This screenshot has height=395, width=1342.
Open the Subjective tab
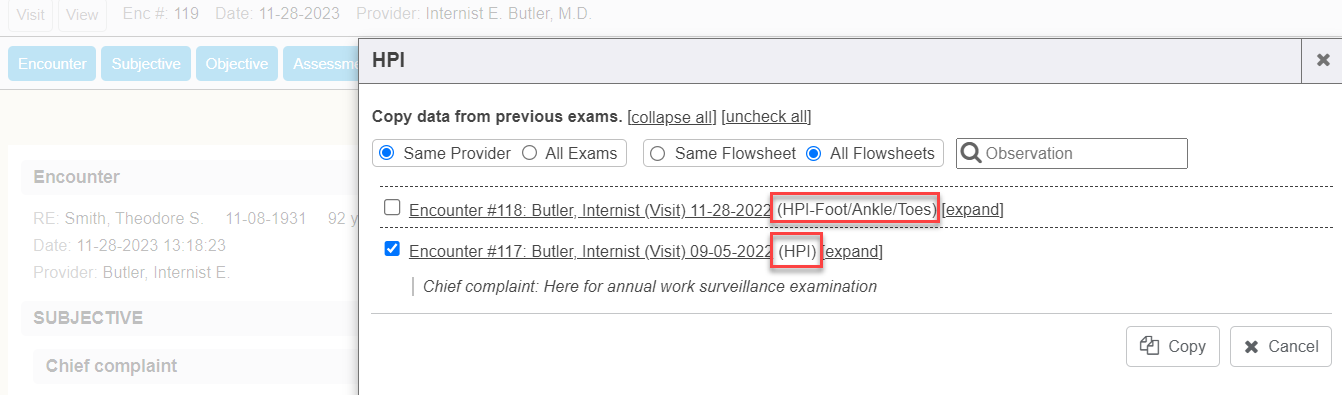pyautogui.click(x=146, y=63)
